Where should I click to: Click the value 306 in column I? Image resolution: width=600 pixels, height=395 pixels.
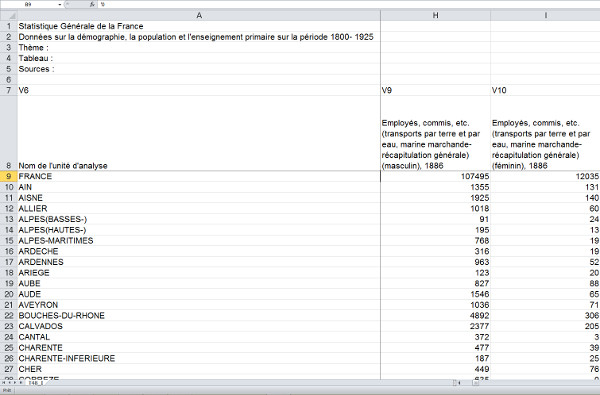point(545,316)
